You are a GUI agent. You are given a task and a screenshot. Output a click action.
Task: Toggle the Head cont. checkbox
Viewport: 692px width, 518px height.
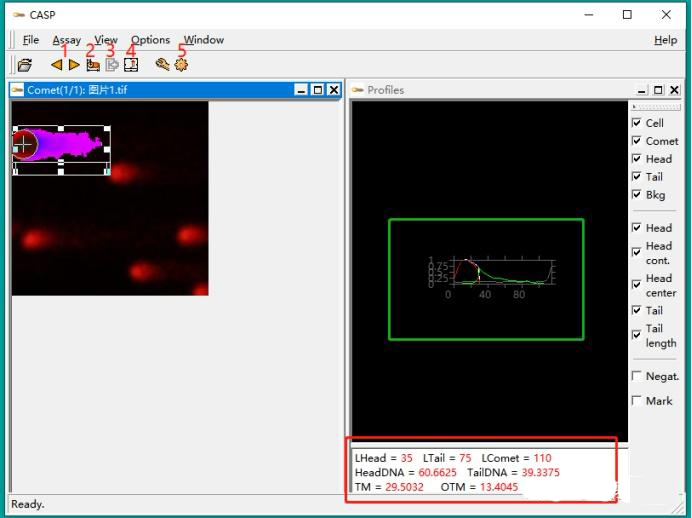[636, 252]
